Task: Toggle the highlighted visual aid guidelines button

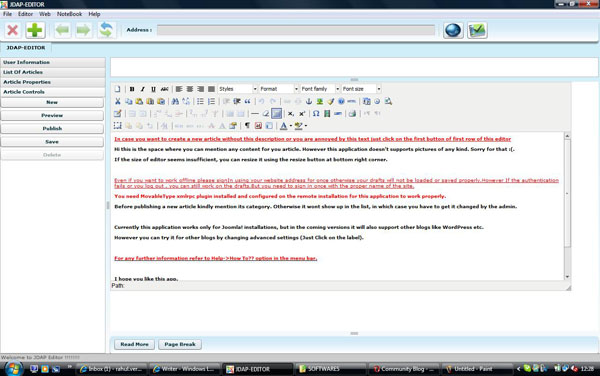Action: [x=276, y=114]
